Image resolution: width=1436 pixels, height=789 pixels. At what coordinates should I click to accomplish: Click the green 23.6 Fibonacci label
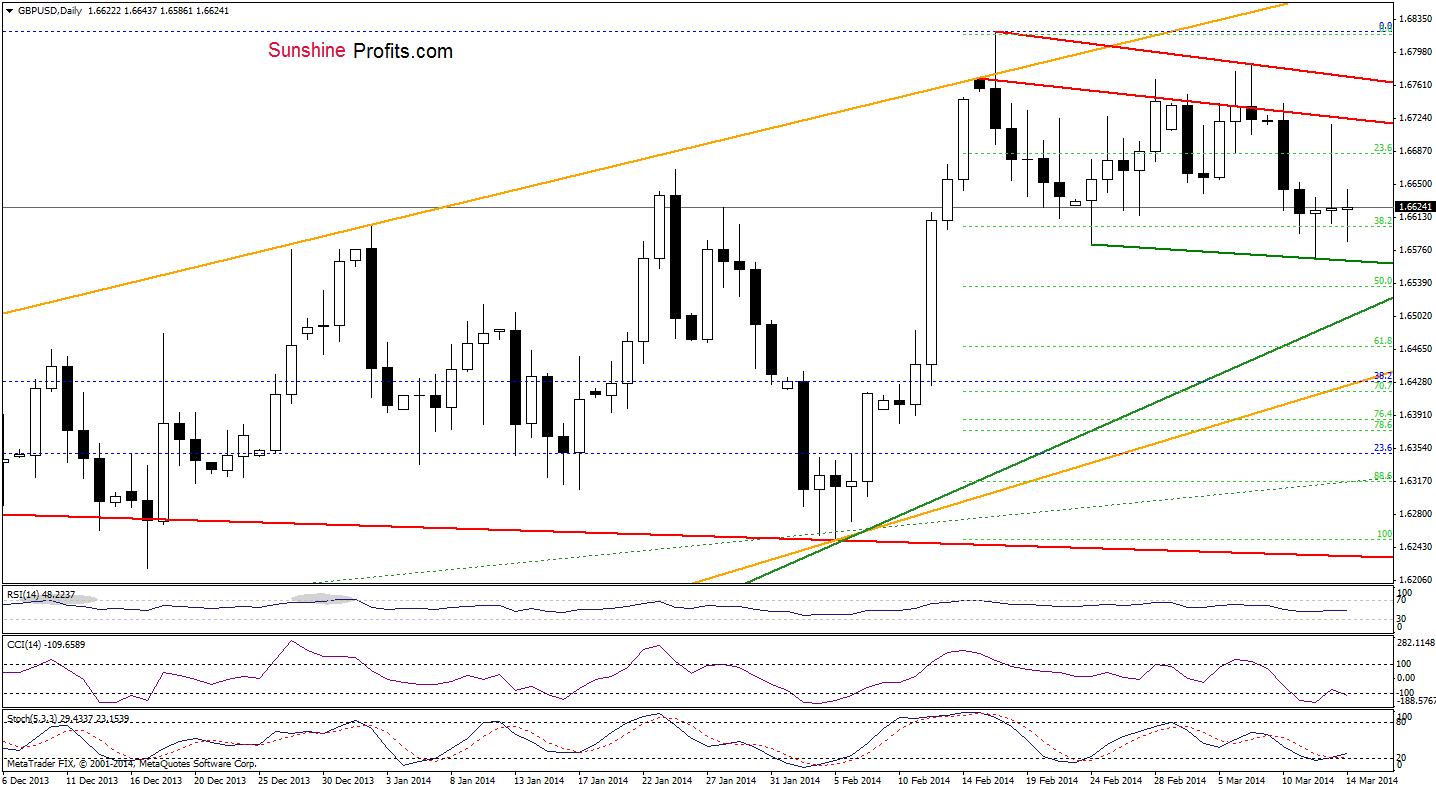point(1384,148)
